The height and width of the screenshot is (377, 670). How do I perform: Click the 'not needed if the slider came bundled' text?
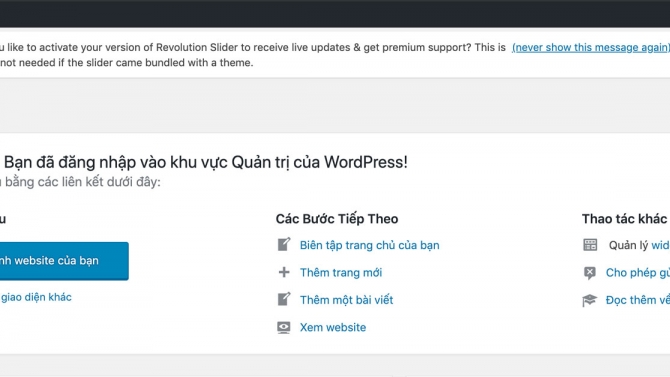pos(126,63)
